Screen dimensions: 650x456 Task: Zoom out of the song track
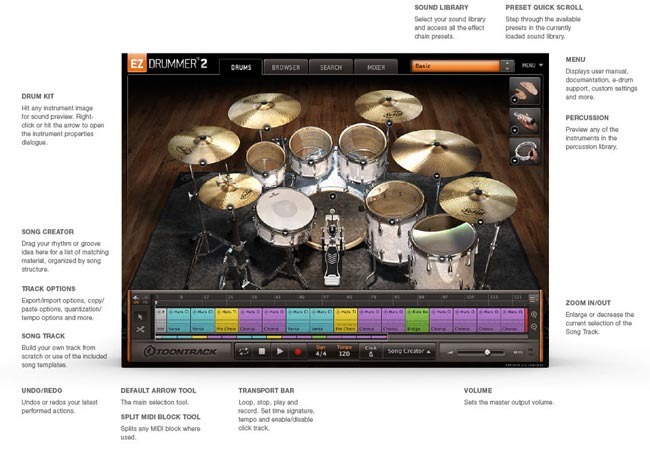534,327
